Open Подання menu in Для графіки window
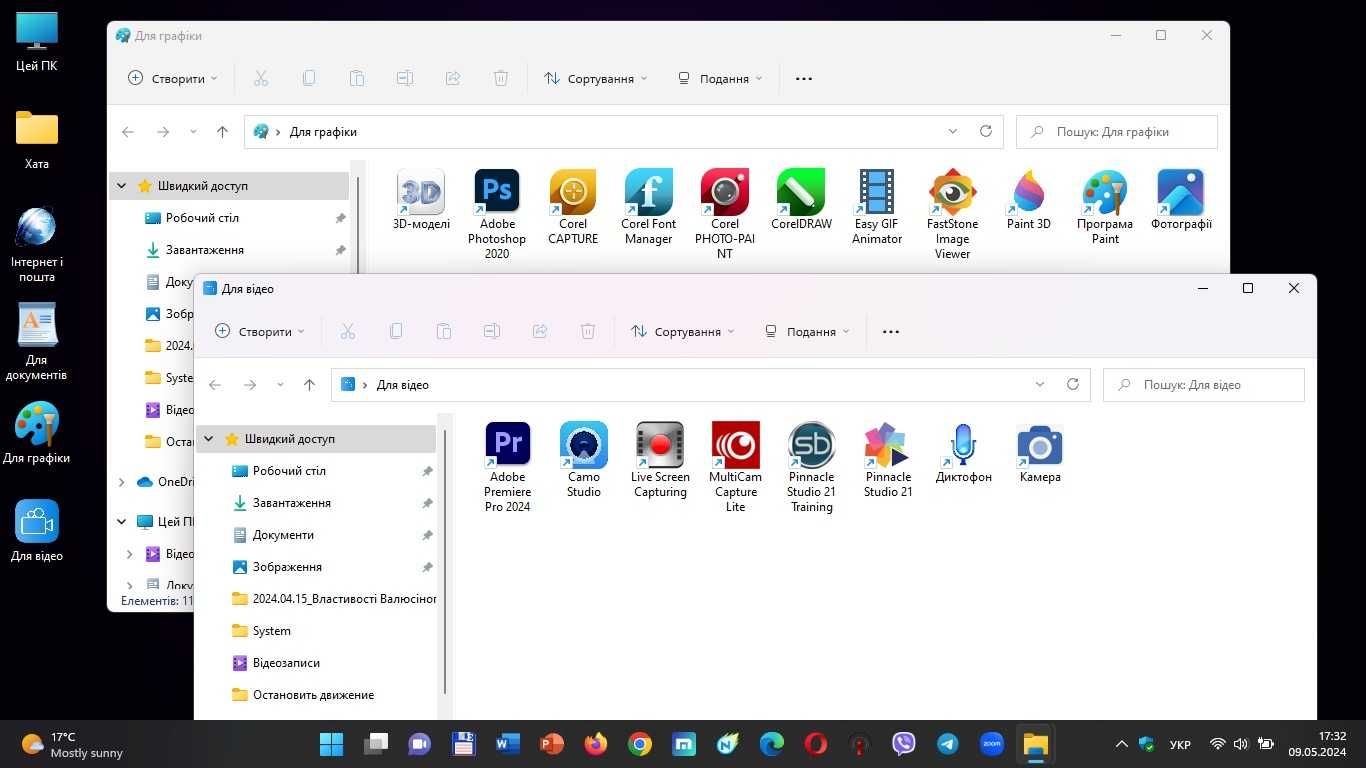 [x=720, y=78]
